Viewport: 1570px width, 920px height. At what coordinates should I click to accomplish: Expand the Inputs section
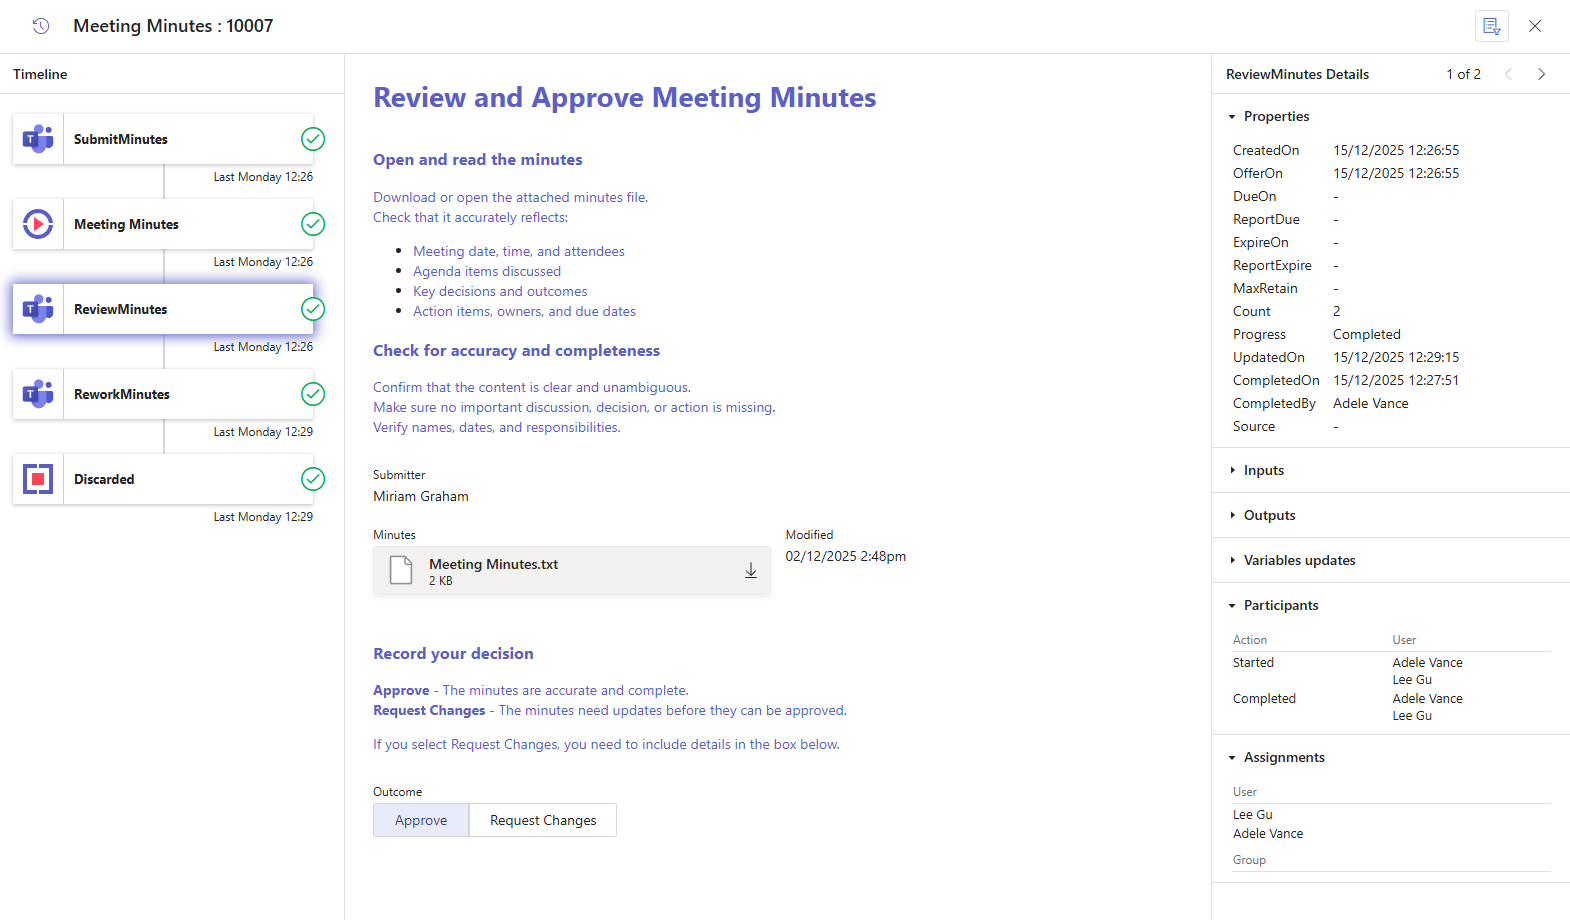(1263, 471)
